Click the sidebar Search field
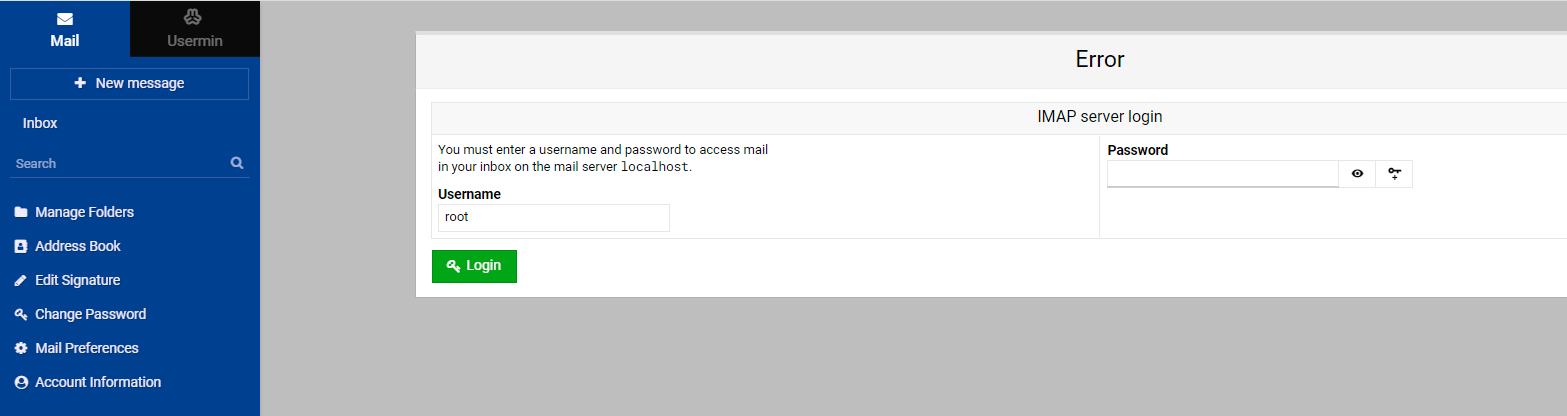The height and width of the screenshot is (416, 1567). coord(118,163)
